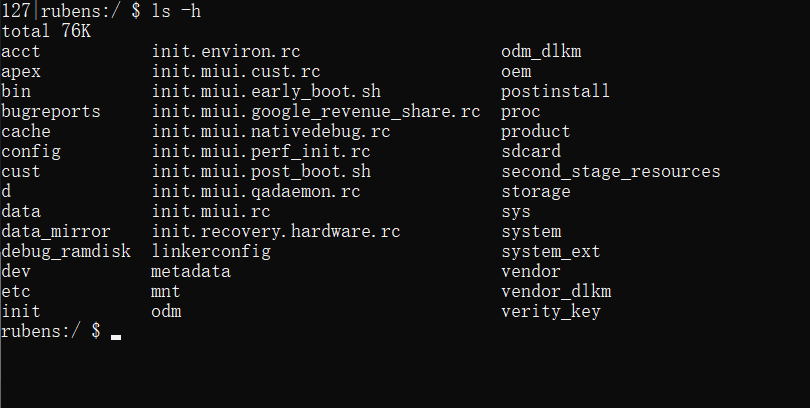Click the init.recovery.hardware.rc file name
The height and width of the screenshot is (408, 810).
276,231
